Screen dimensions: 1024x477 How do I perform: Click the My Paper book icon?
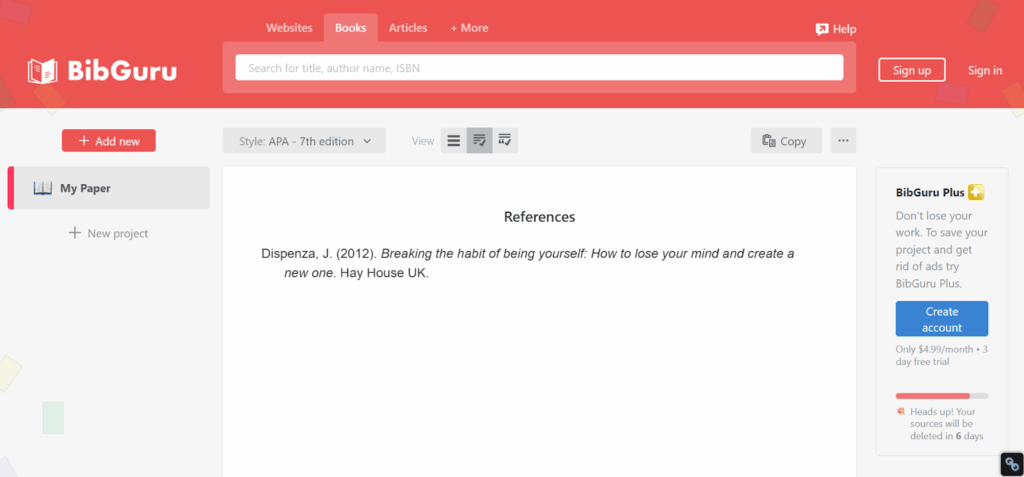[42, 188]
